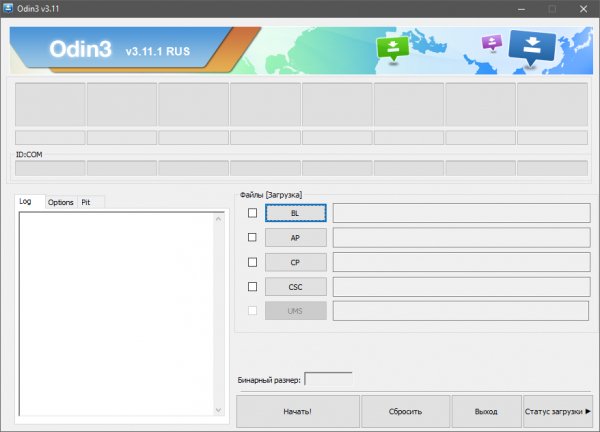Image resolution: width=600 pixels, height=432 pixels.
Task: Close the Odin3 window
Action: point(584,9)
